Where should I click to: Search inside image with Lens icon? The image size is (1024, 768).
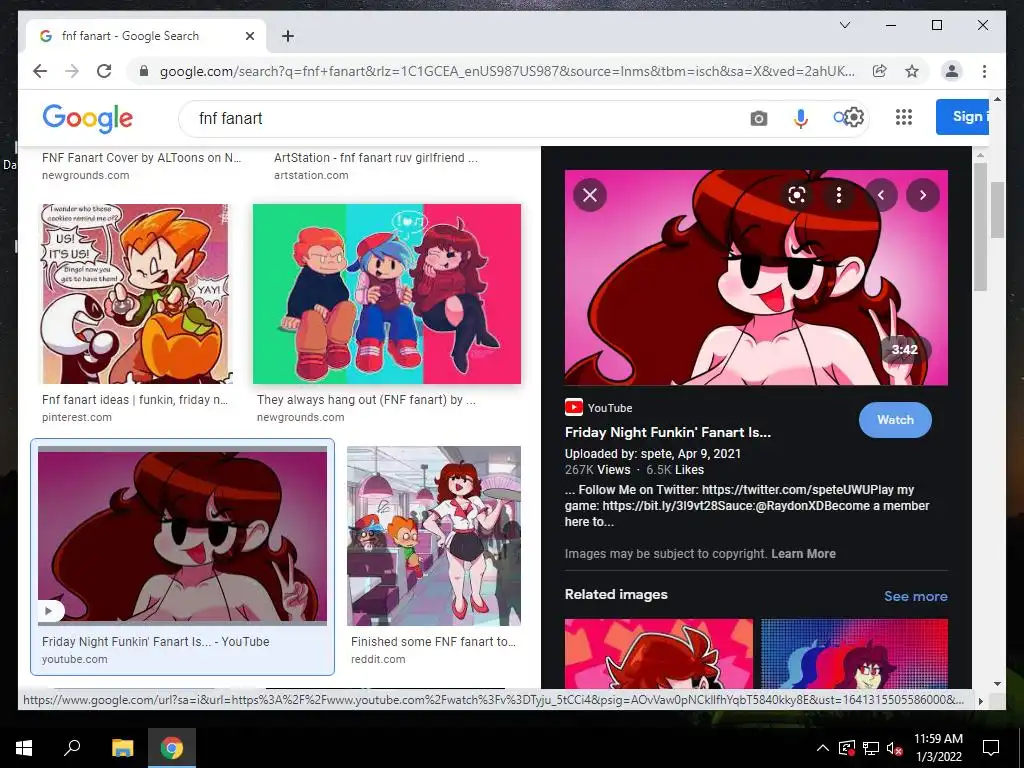pyautogui.click(x=797, y=195)
